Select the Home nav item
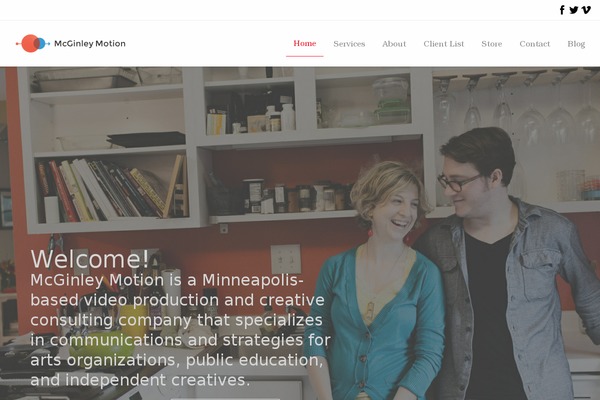The image size is (600, 400). pyautogui.click(x=305, y=44)
